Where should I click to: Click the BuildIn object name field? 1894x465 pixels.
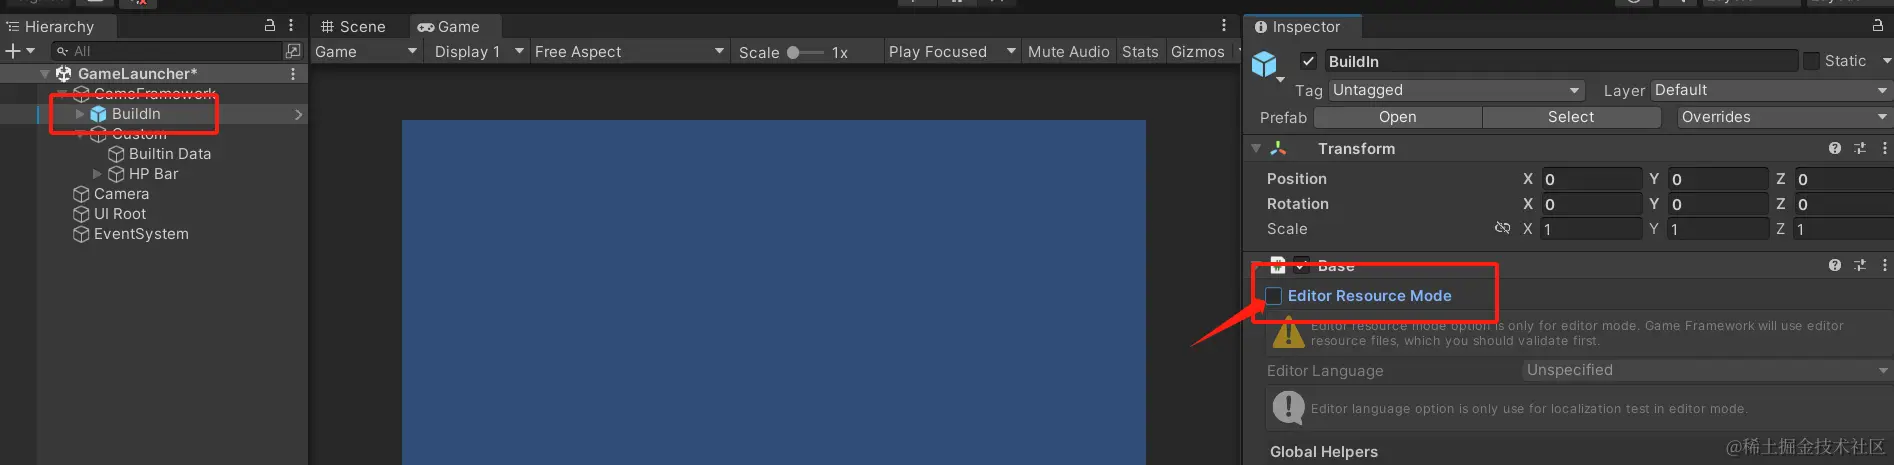coord(1560,61)
